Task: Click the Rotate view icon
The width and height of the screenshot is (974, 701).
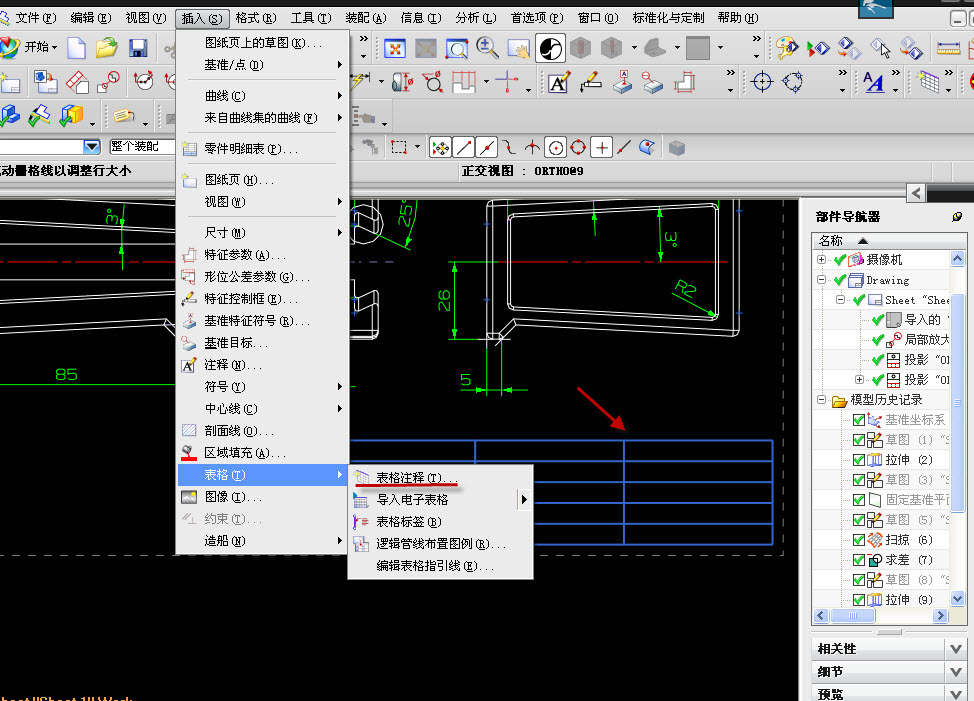Action: (550, 48)
